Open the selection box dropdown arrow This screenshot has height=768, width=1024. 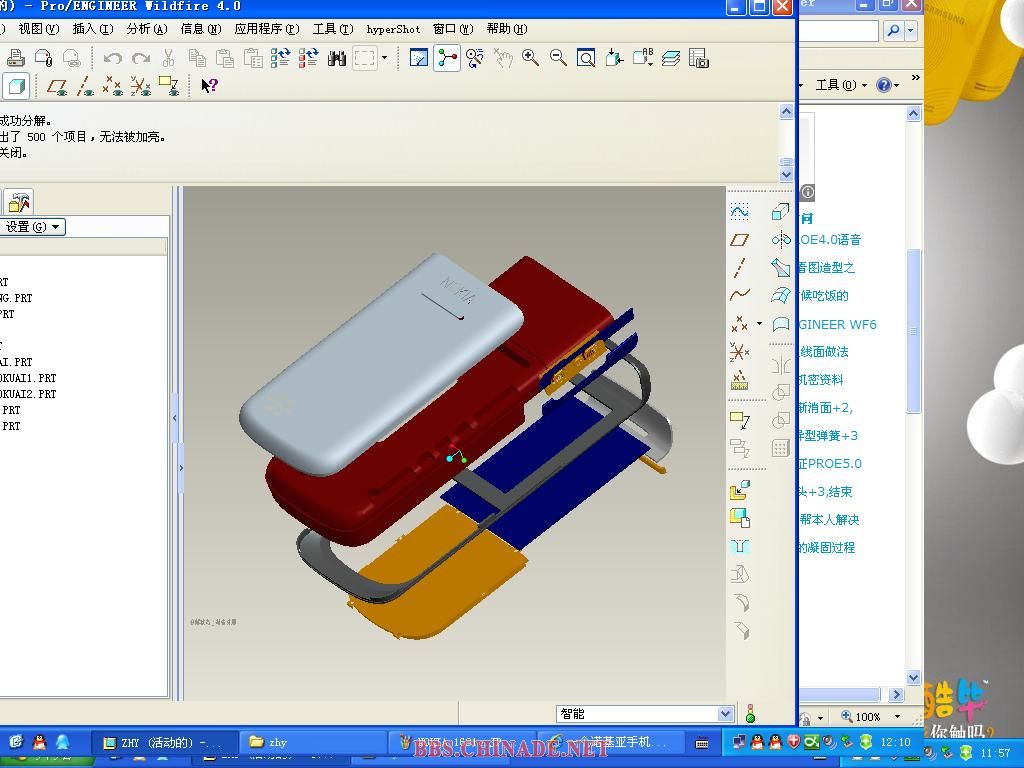point(384,58)
